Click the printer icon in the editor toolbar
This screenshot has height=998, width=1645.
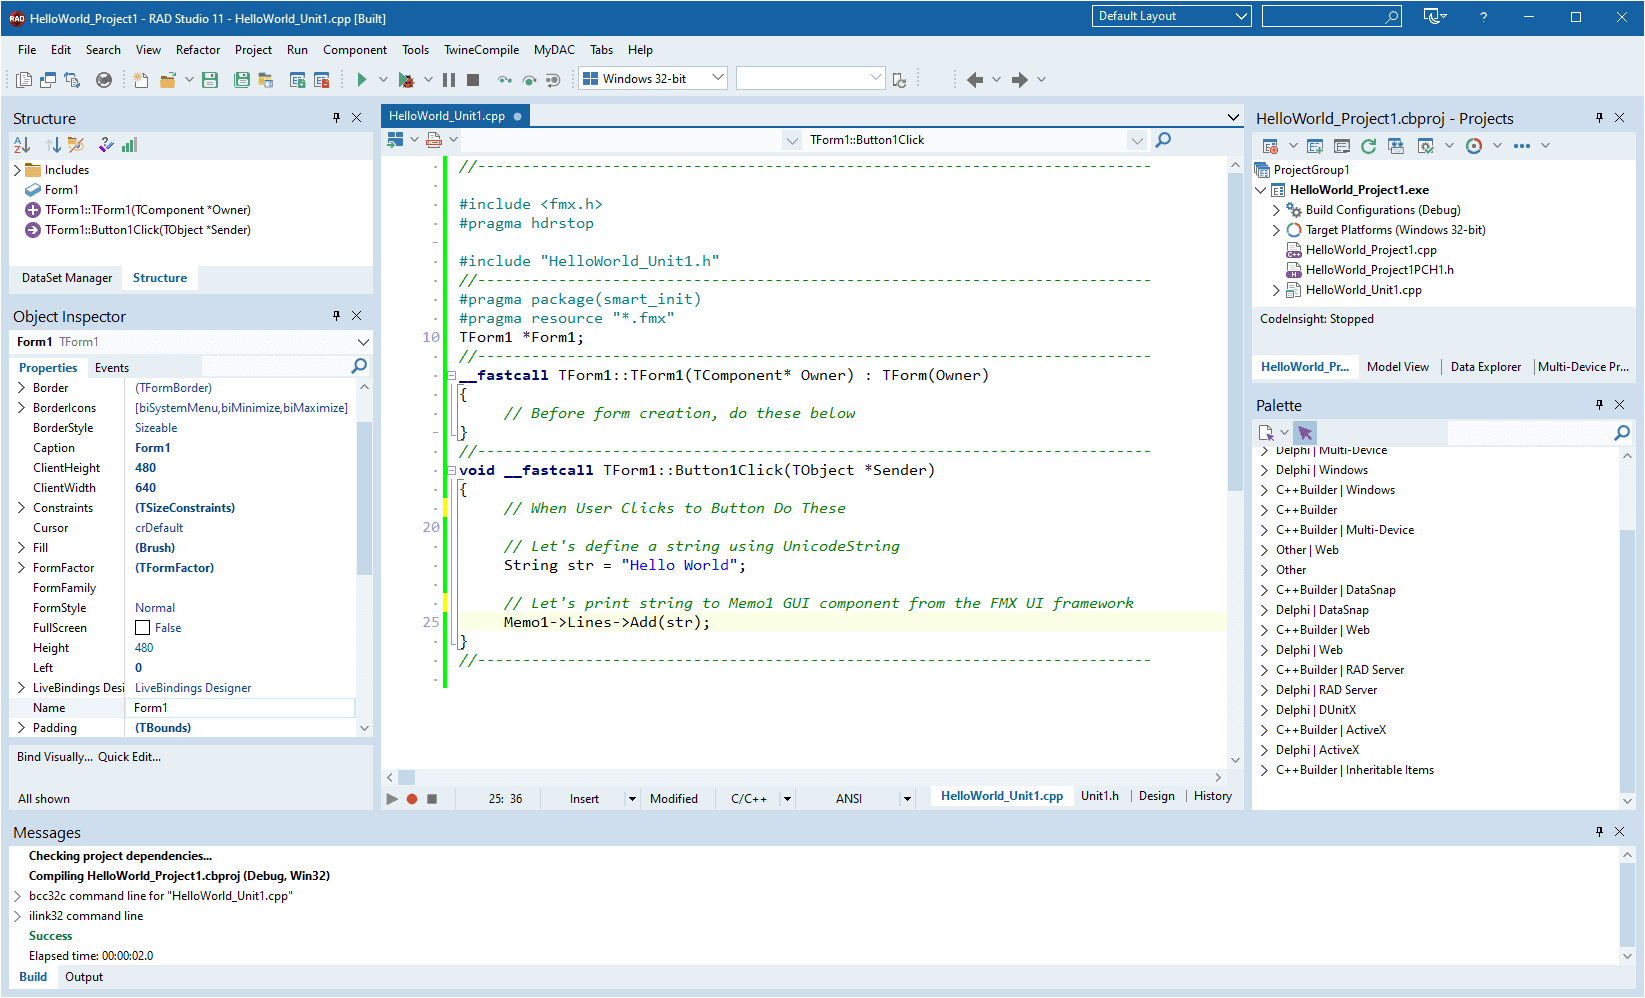click(434, 140)
